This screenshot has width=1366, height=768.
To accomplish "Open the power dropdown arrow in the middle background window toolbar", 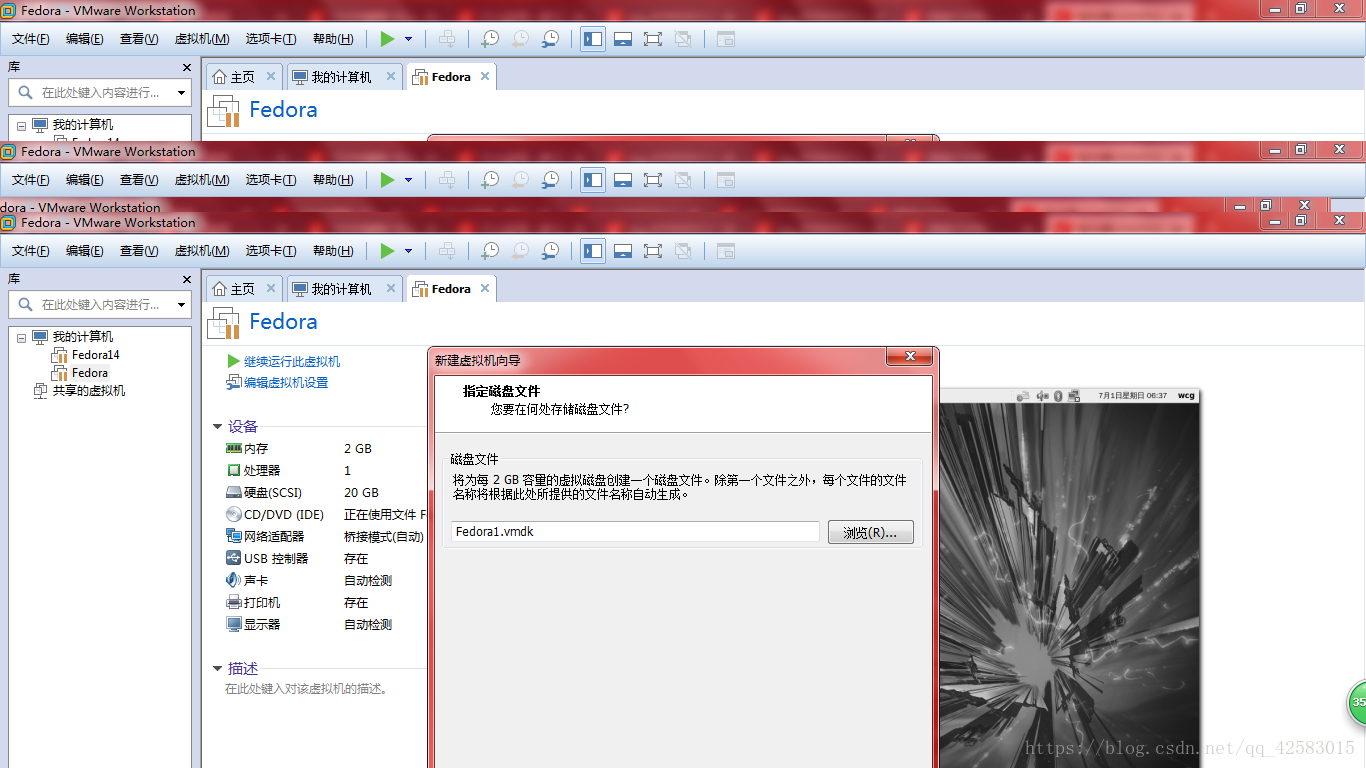I will (408, 180).
